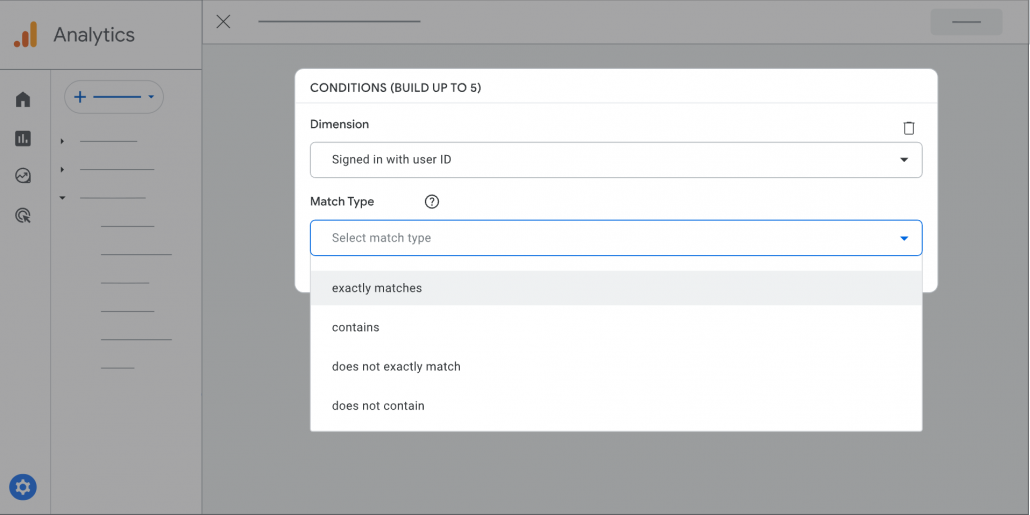
Task: Delete condition with trash icon
Action: click(908, 128)
